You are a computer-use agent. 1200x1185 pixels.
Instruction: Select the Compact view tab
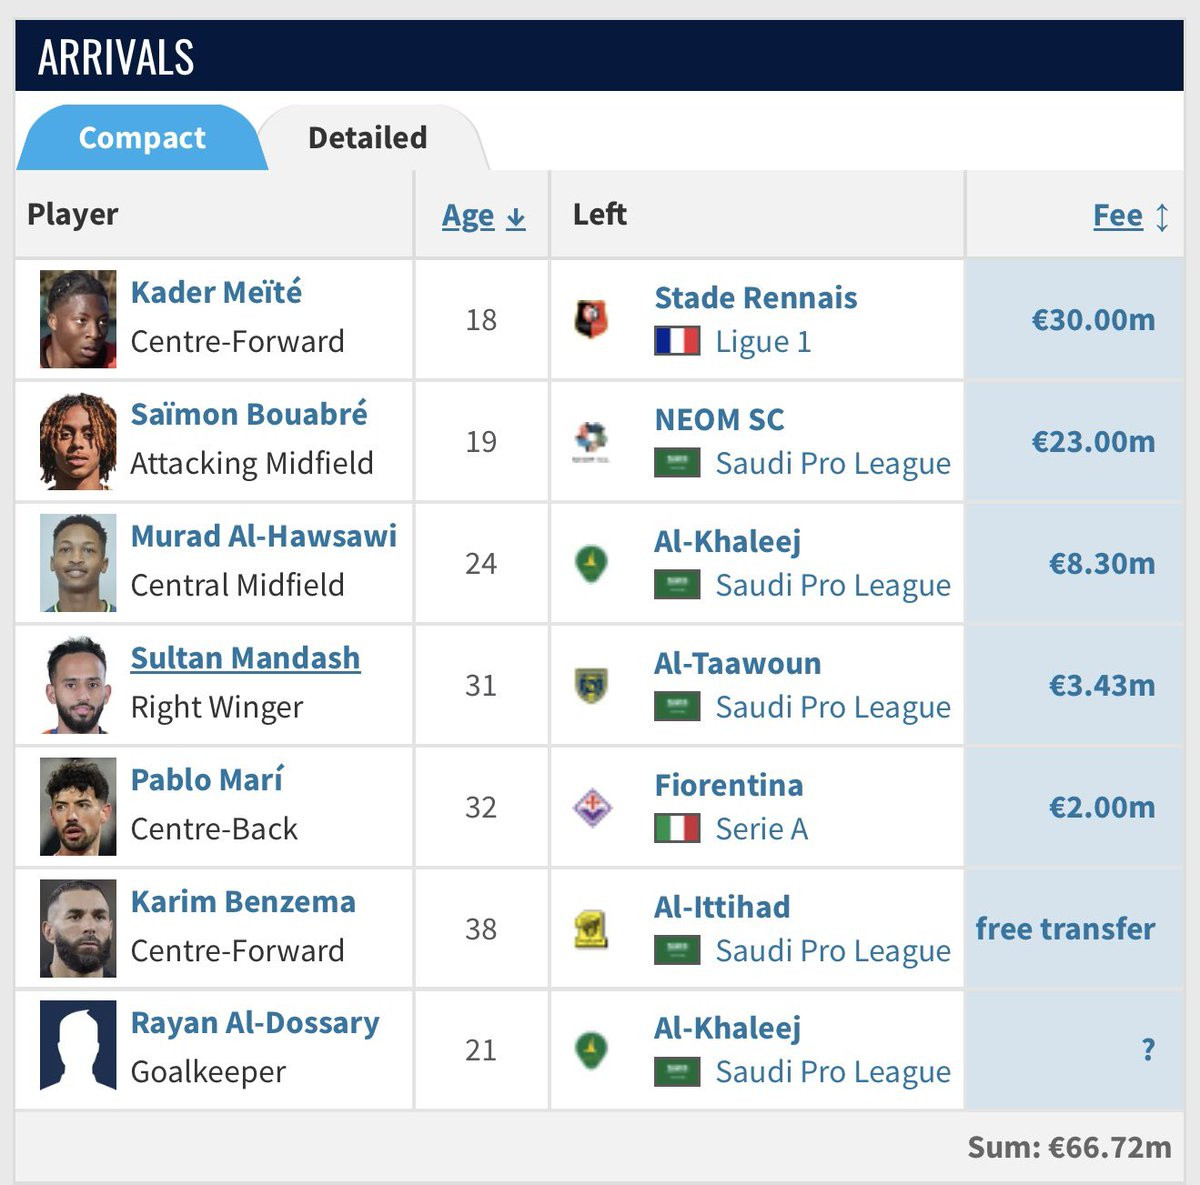142,138
